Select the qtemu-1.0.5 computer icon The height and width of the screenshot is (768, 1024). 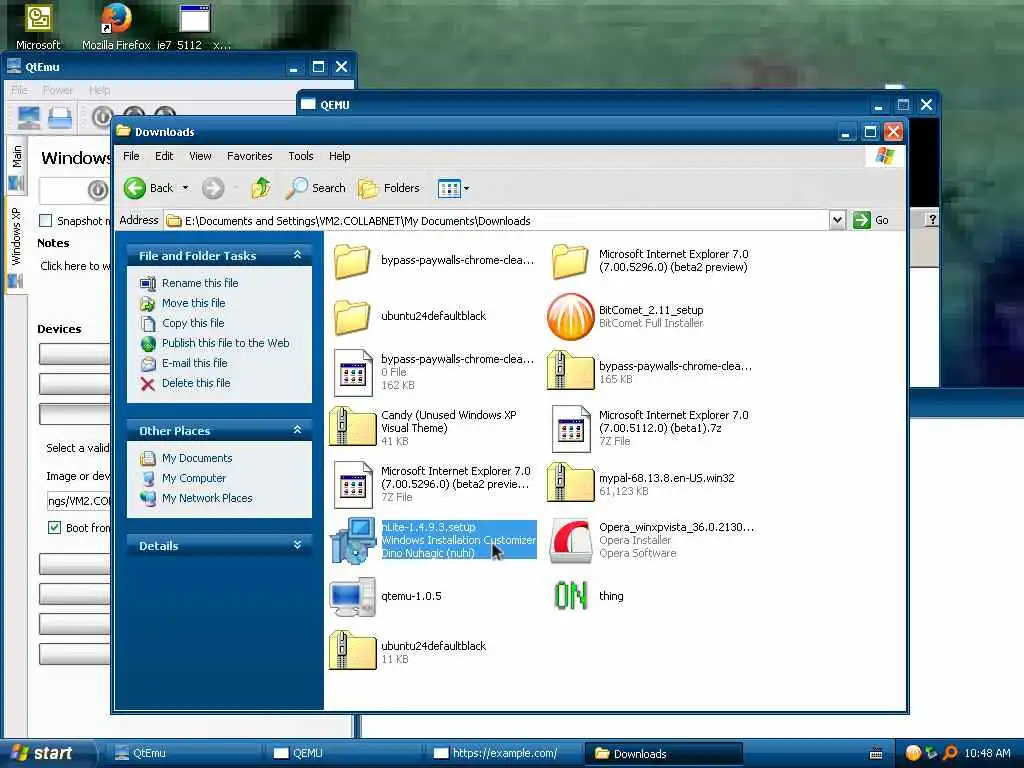click(x=353, y=596)
